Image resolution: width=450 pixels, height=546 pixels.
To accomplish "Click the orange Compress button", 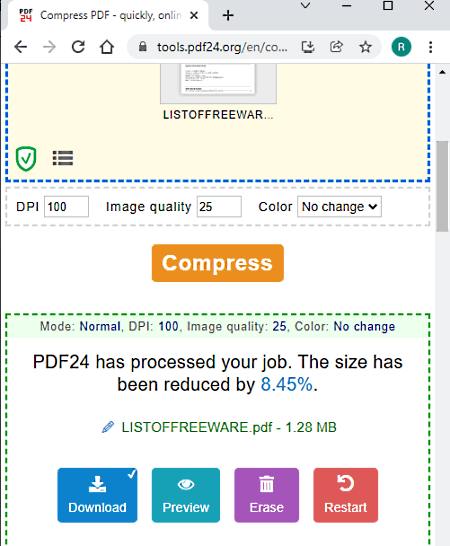I will coord(218,263).
